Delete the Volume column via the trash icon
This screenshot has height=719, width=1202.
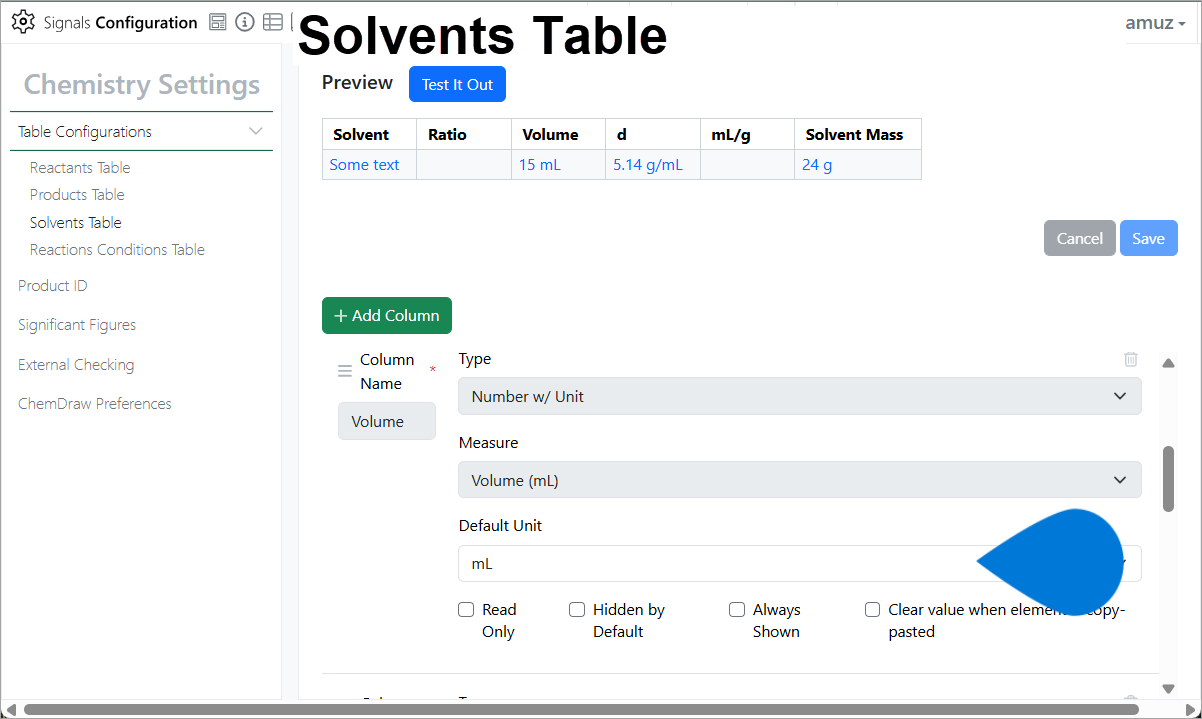[1130, 359]
